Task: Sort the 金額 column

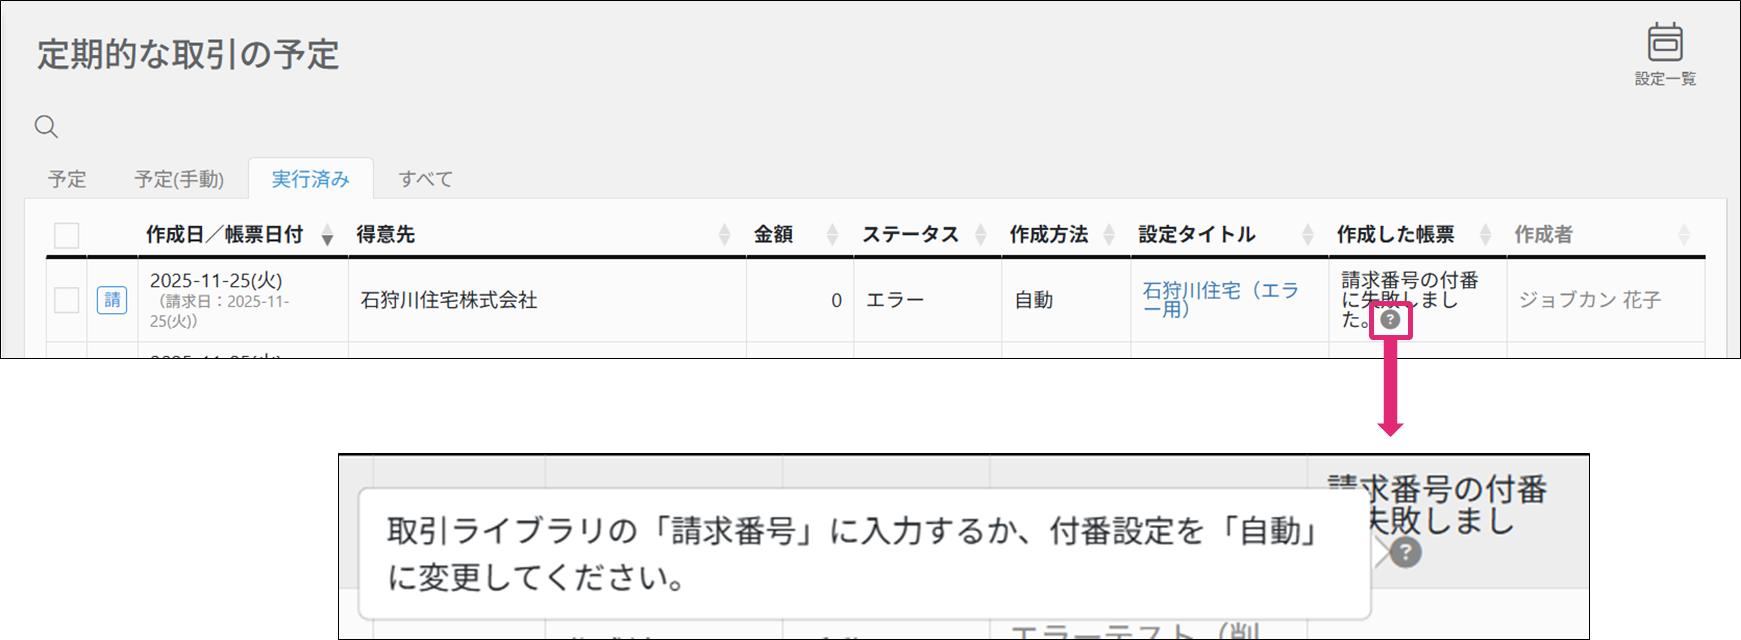Action: pyautogui.click(x=832, y=235)
